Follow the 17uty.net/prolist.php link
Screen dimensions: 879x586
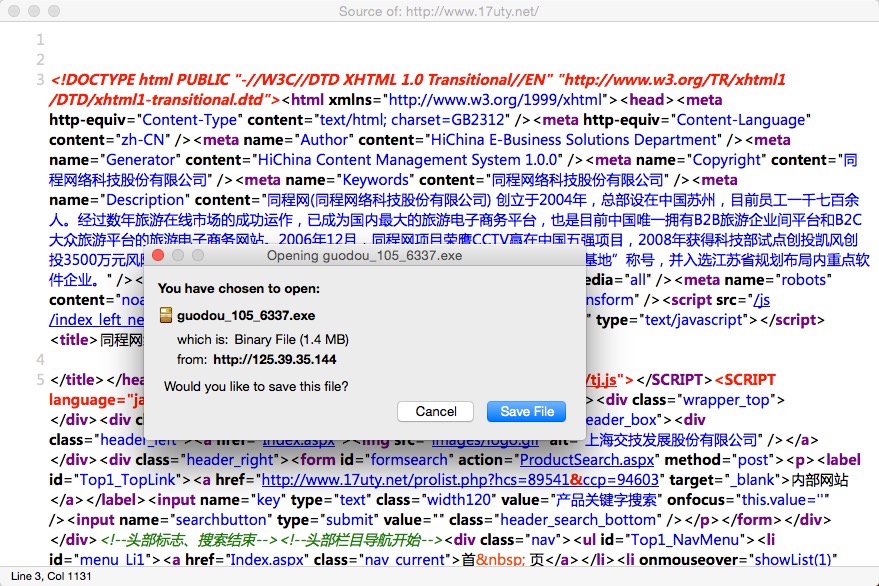click(460, 480)
